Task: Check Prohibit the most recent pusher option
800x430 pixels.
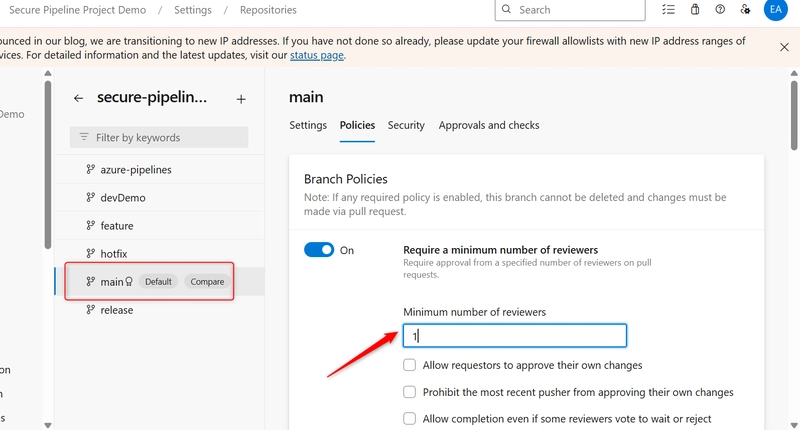Action: pos(410,392)
